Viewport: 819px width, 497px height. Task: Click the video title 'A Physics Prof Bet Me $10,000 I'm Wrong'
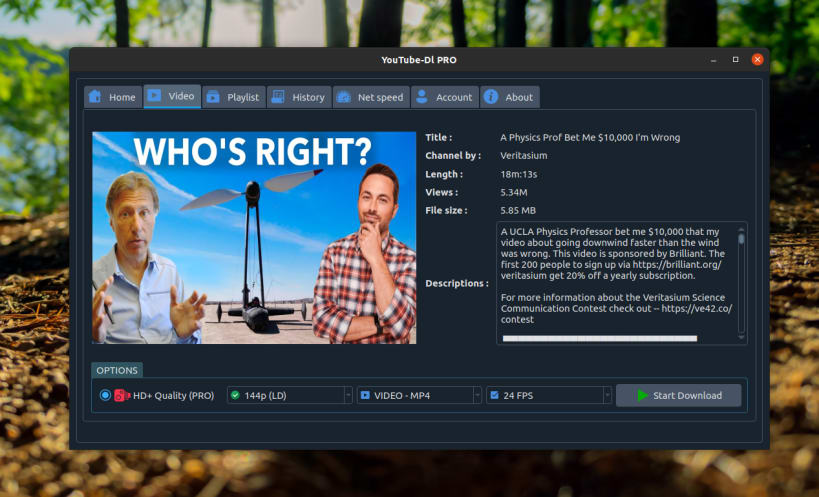pyautogui.click(x=590, y=137)
